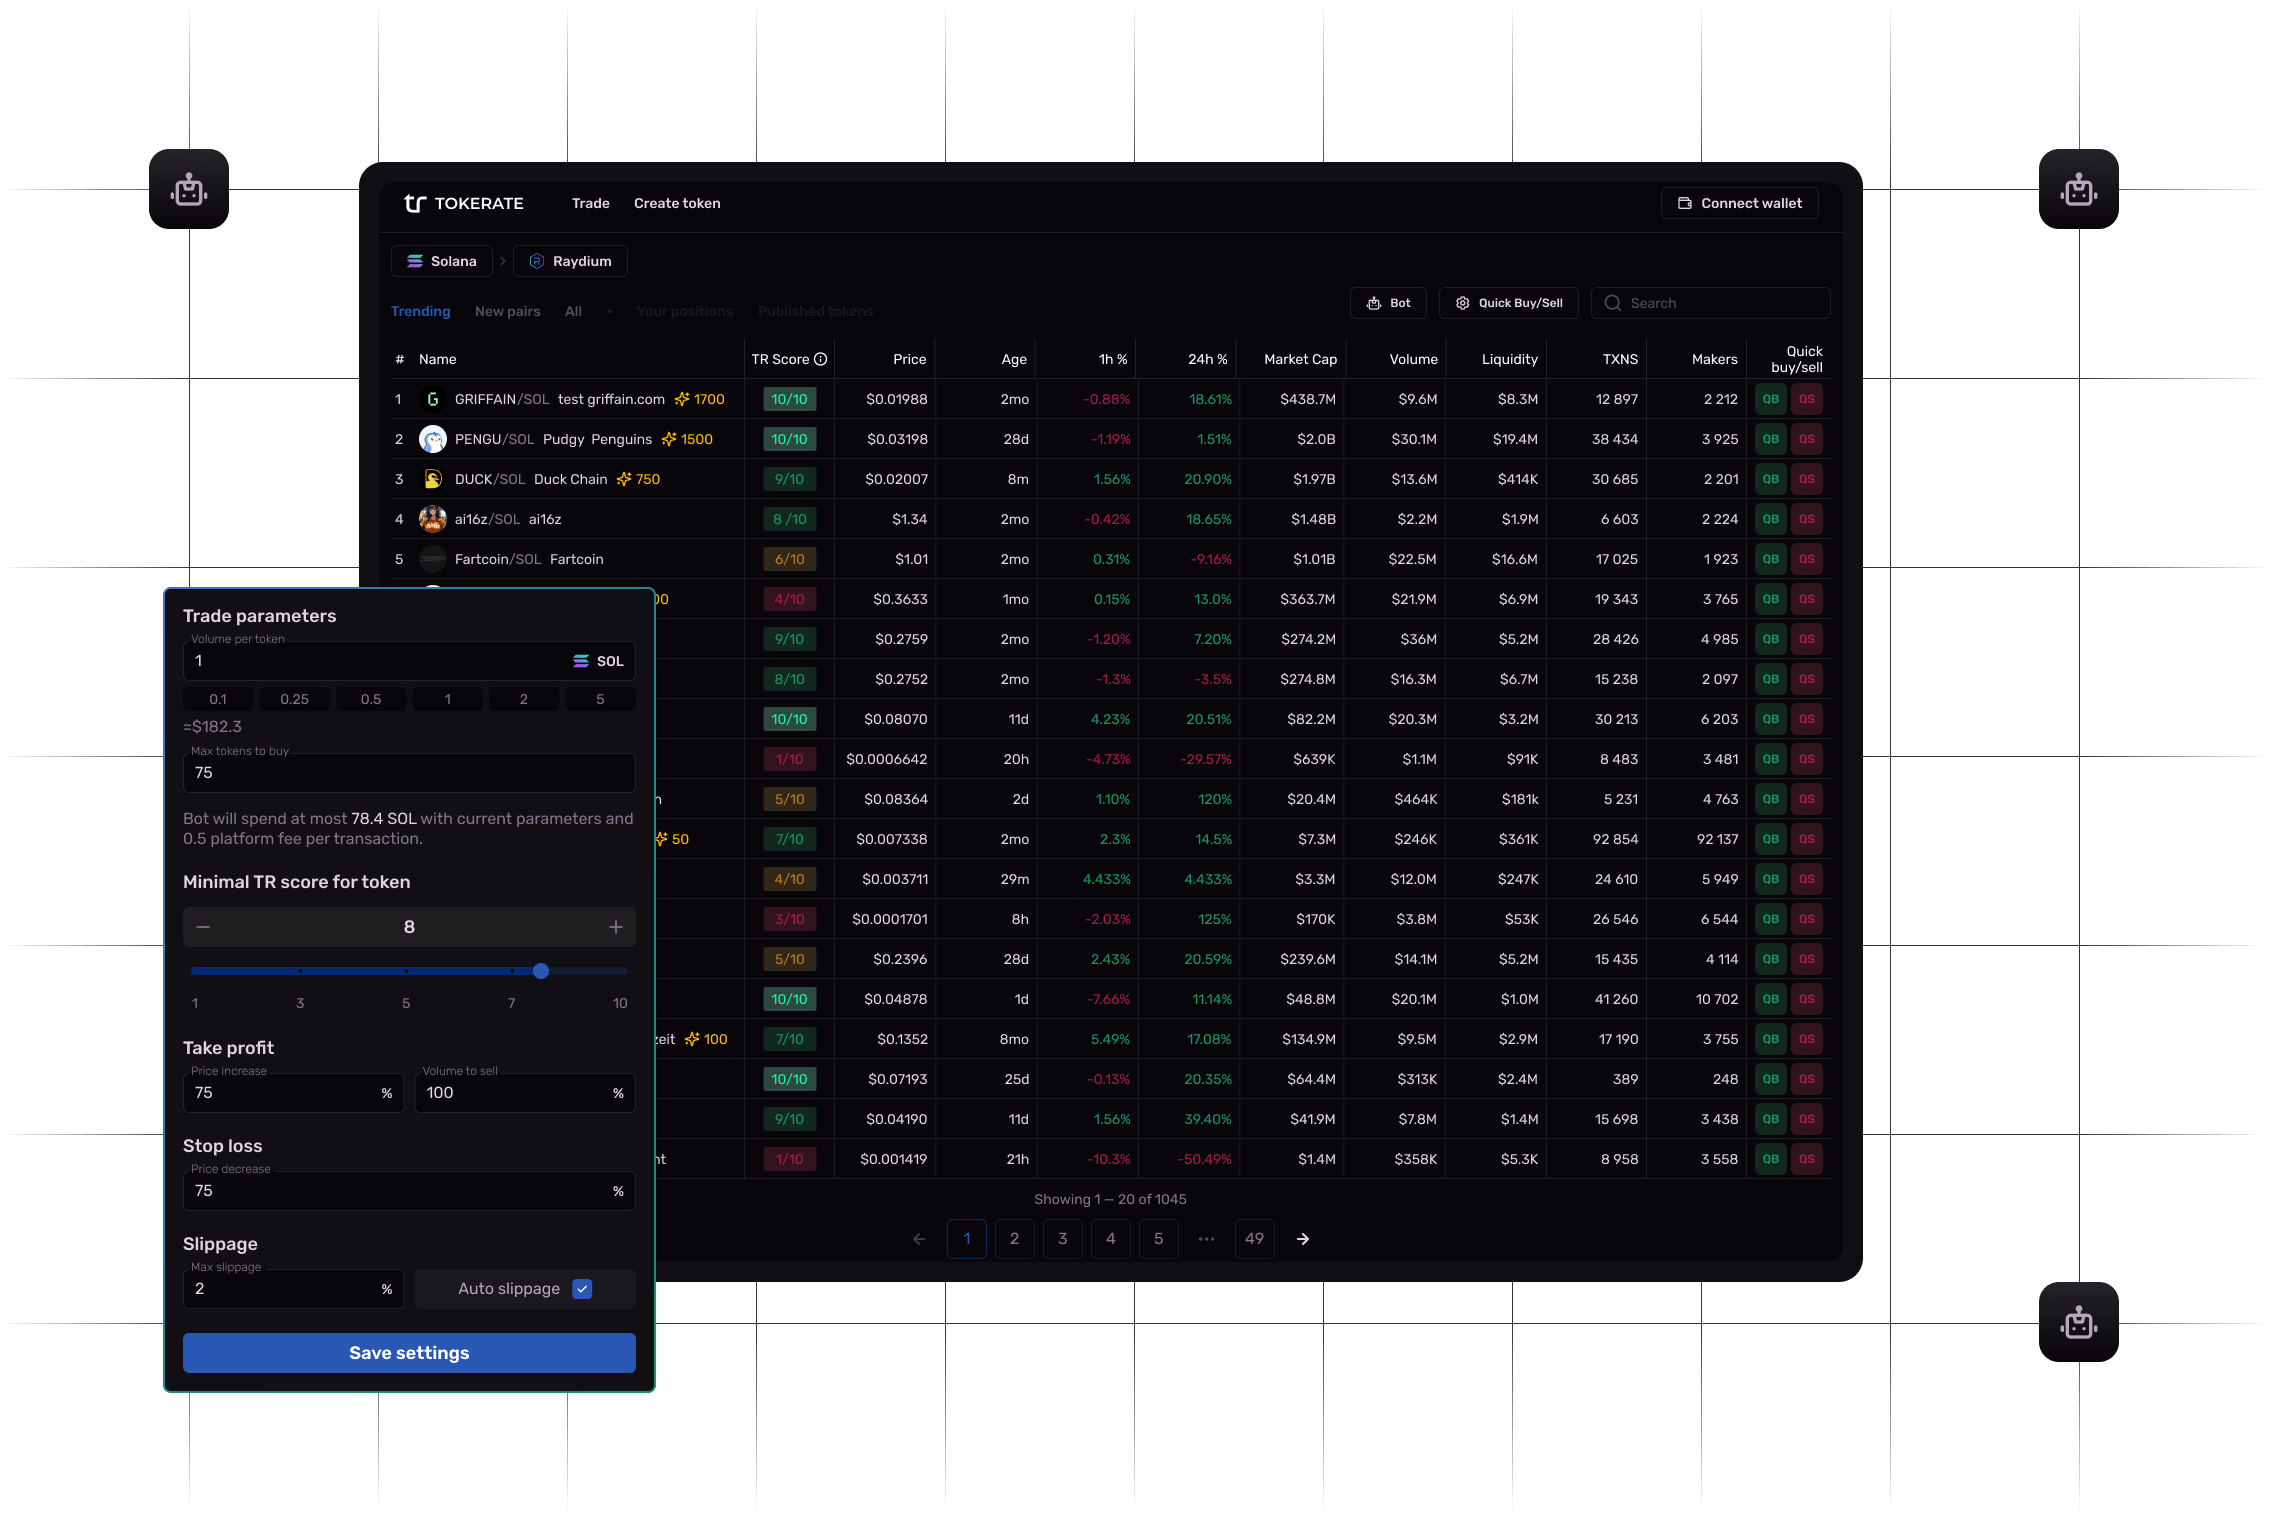Go to previous page arrow
Viewport: 2269px width, 1513px height.
click(x=919, y=1239)
